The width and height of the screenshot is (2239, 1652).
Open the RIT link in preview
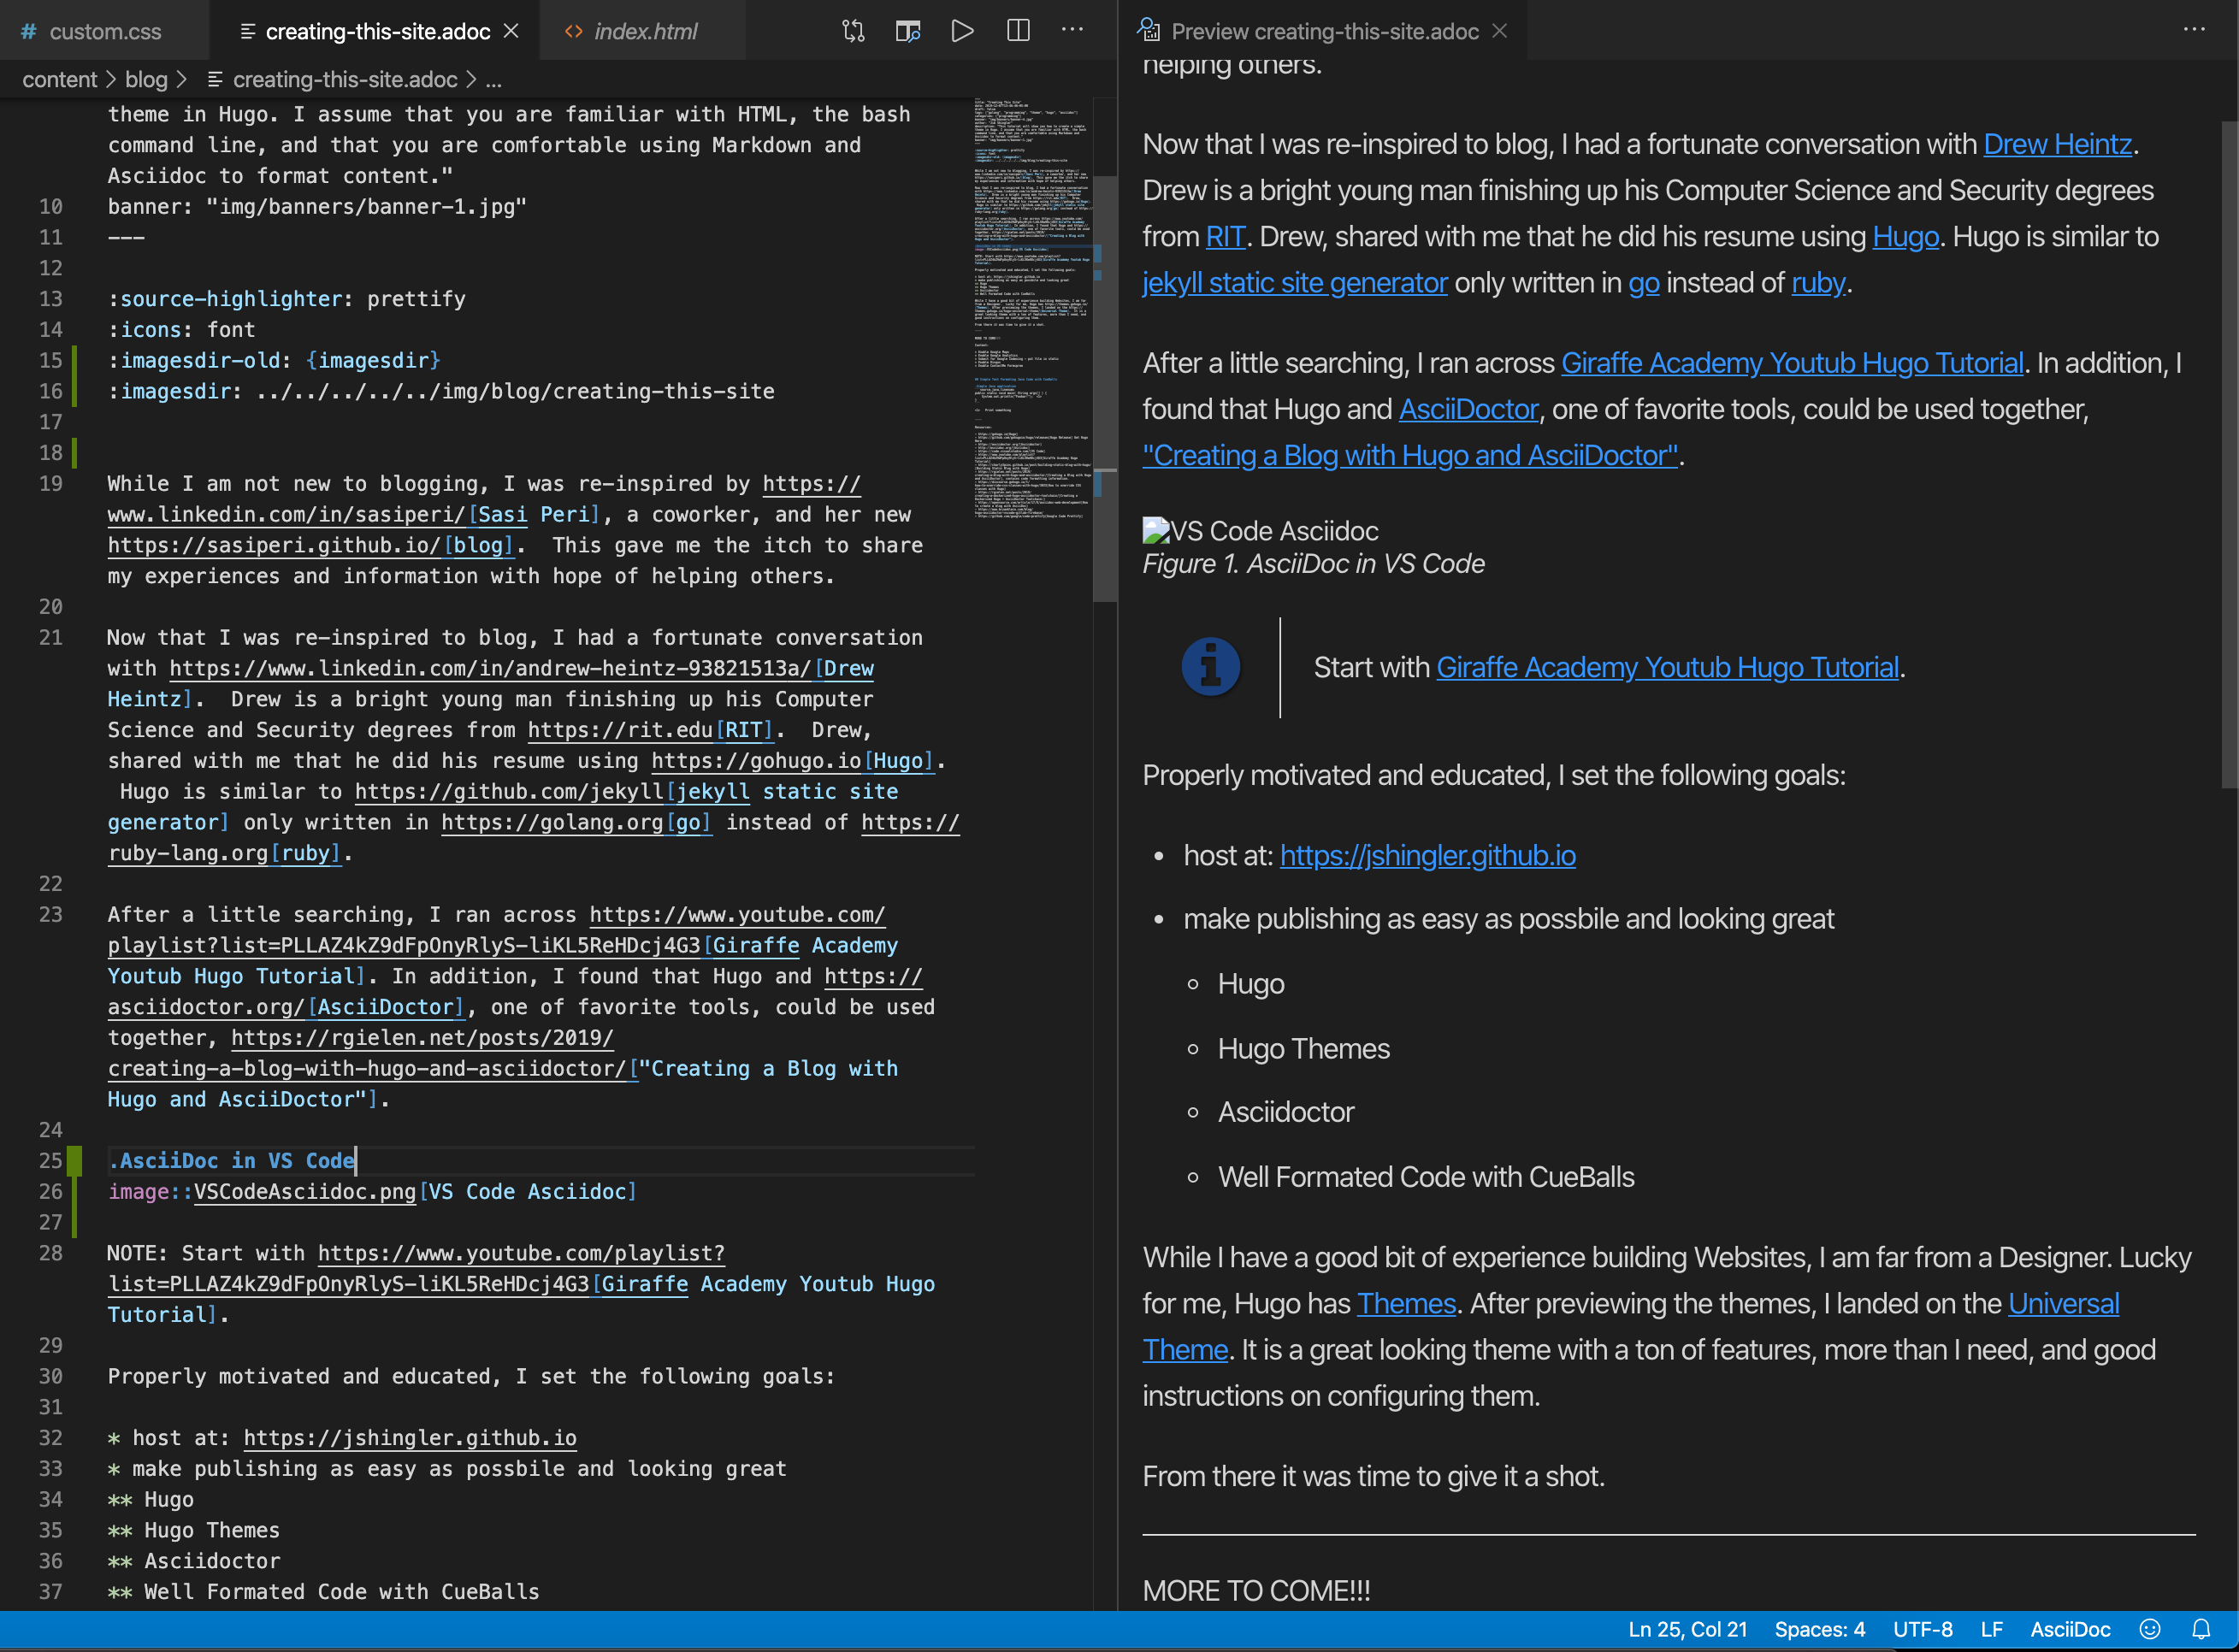click(x=1225, y=236)
